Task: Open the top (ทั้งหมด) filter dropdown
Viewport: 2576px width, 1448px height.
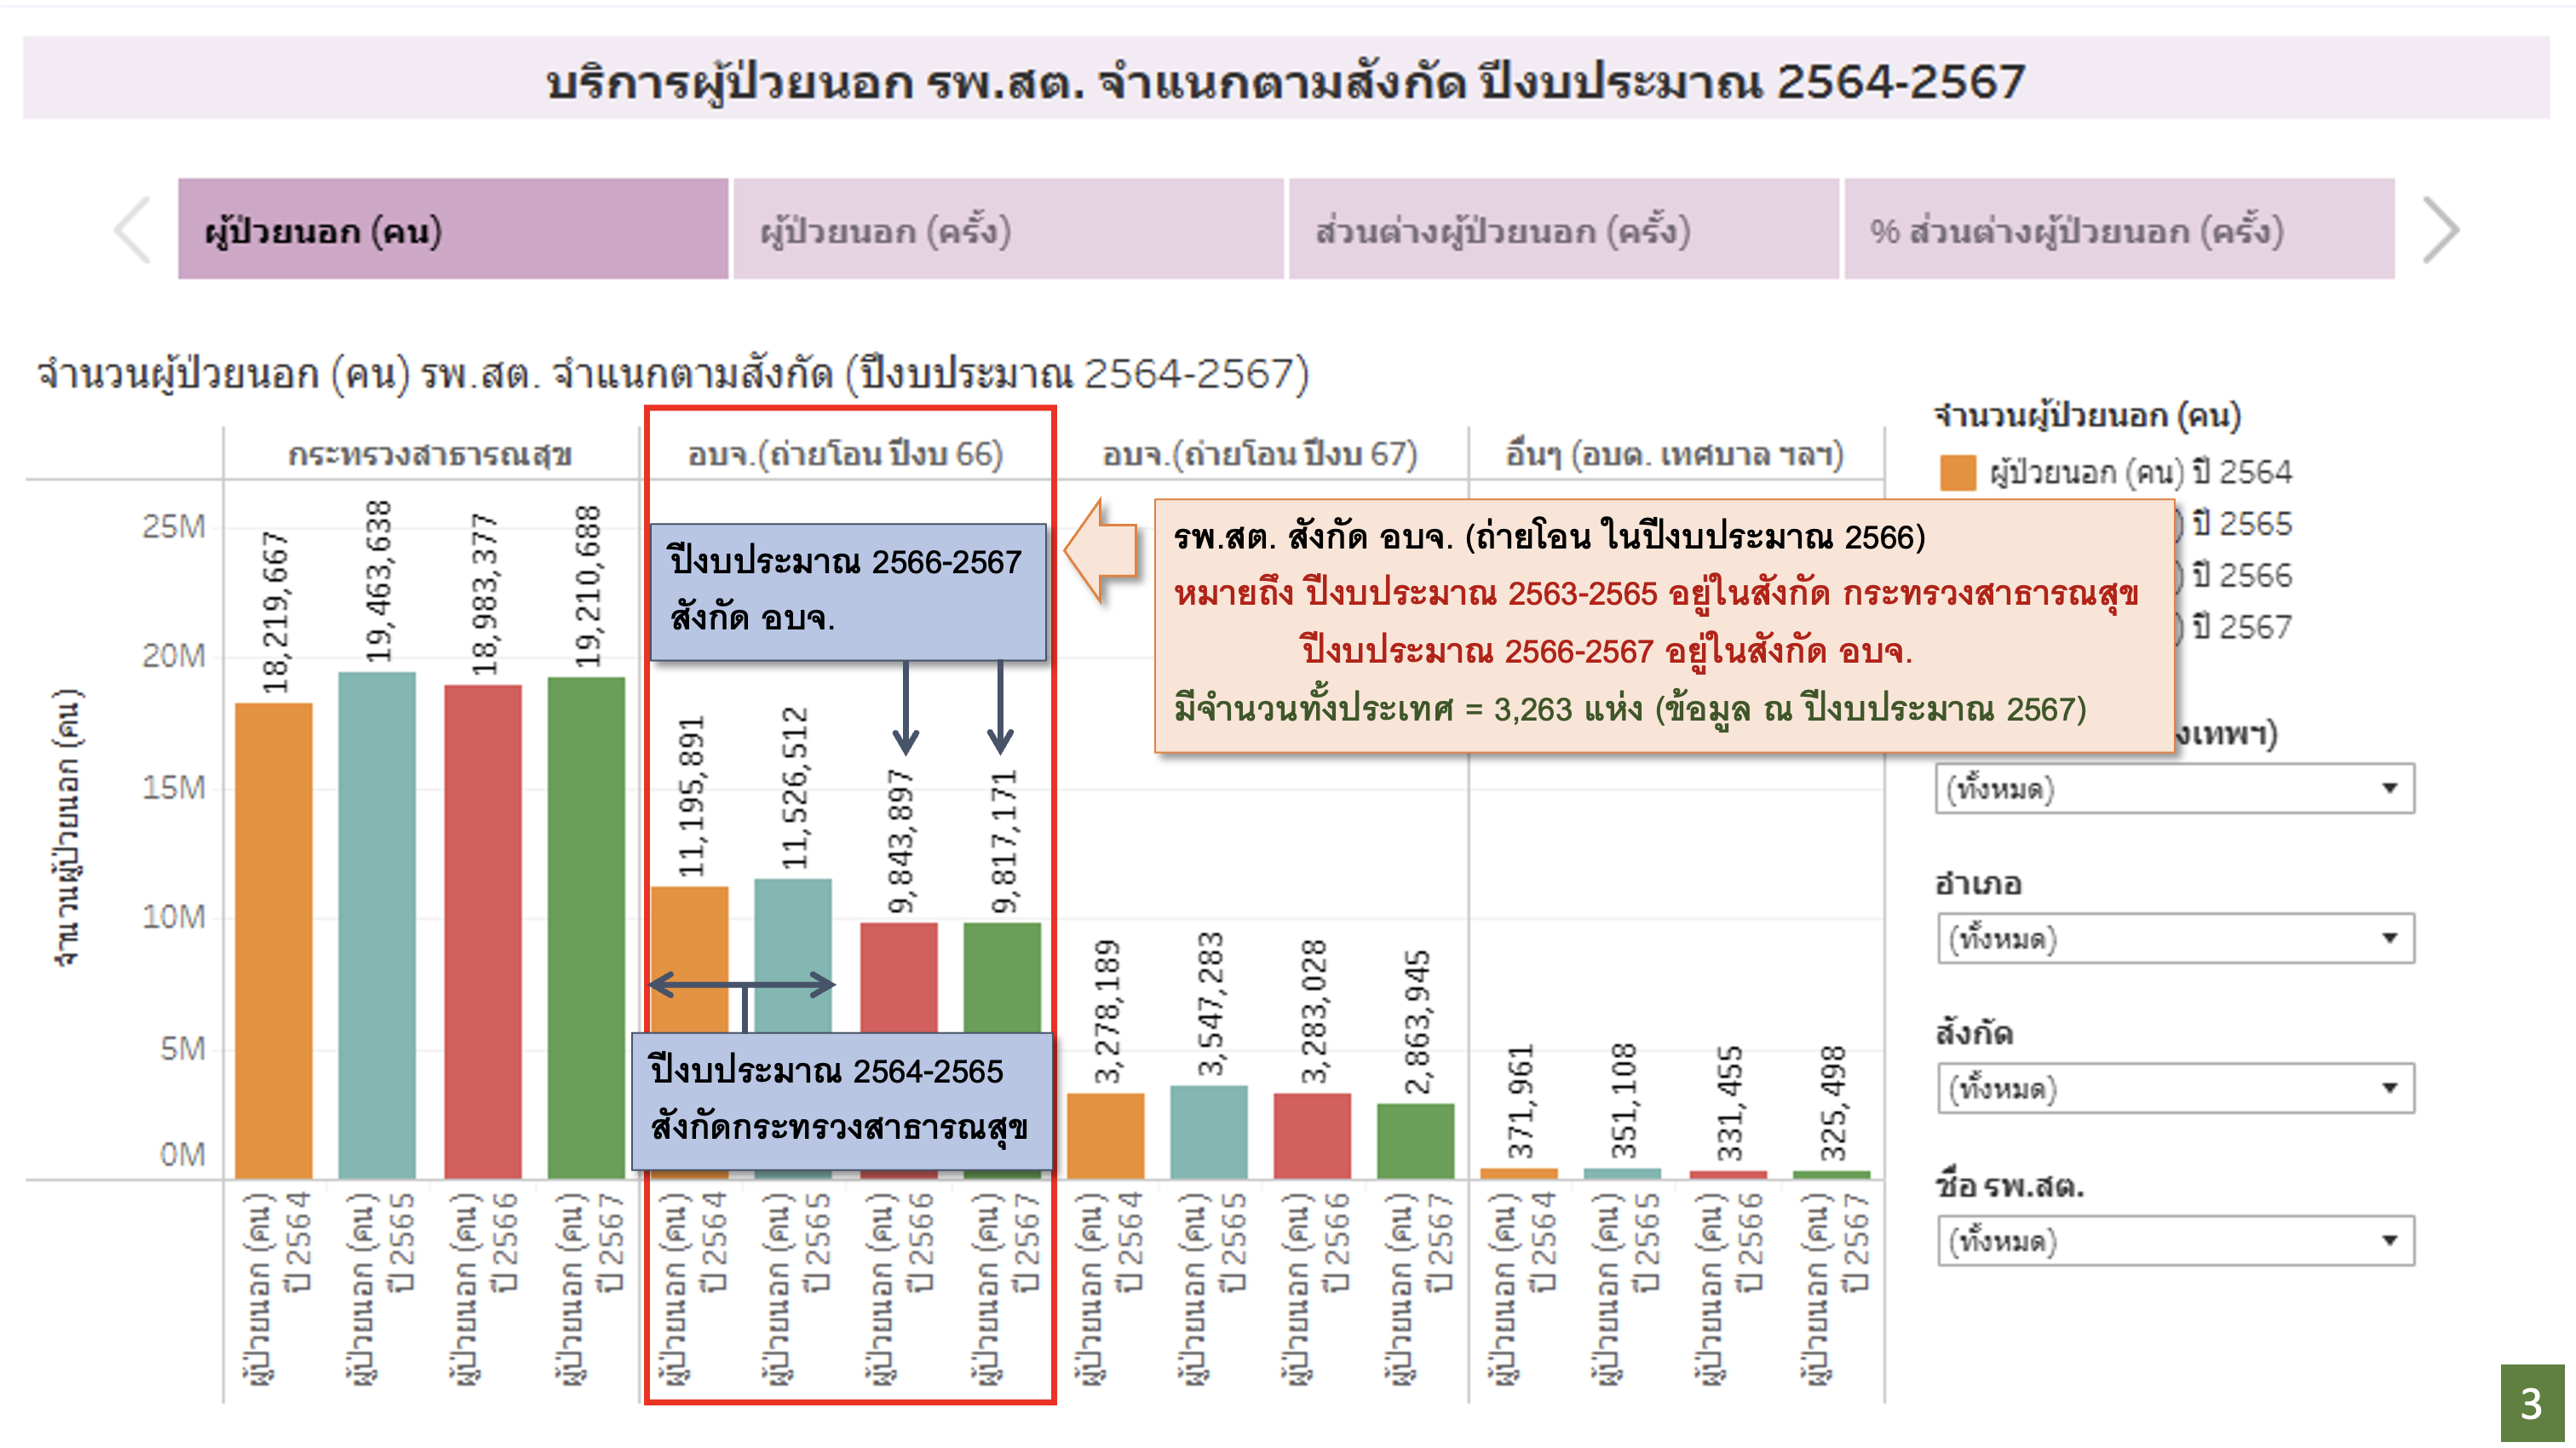Action: pos(2175,789)
